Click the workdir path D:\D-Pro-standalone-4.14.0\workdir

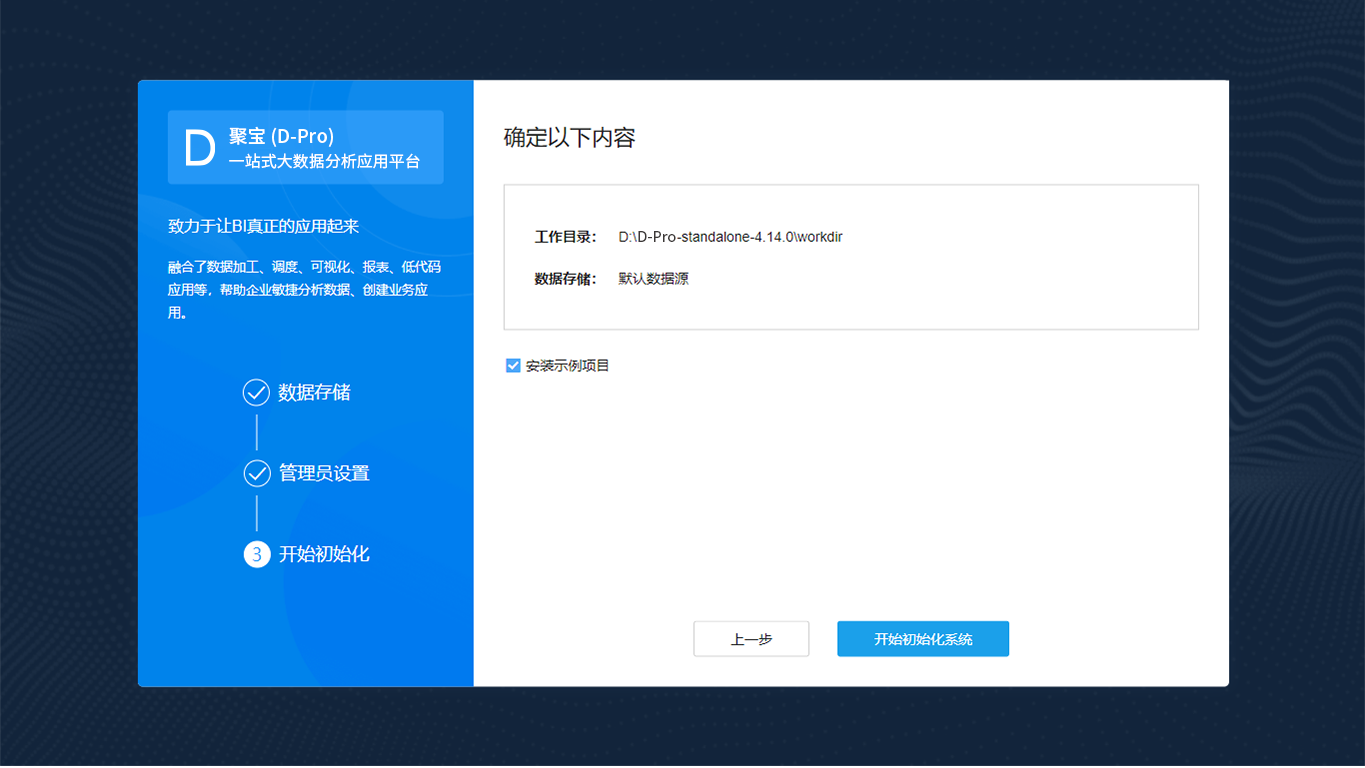coord(730,237)
